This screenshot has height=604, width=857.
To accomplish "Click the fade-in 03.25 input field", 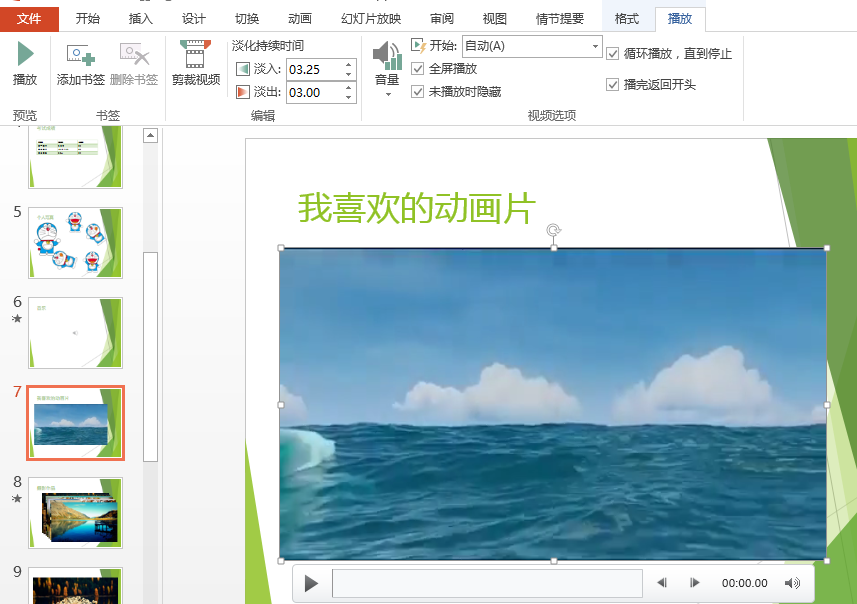I will click(314, 69).
